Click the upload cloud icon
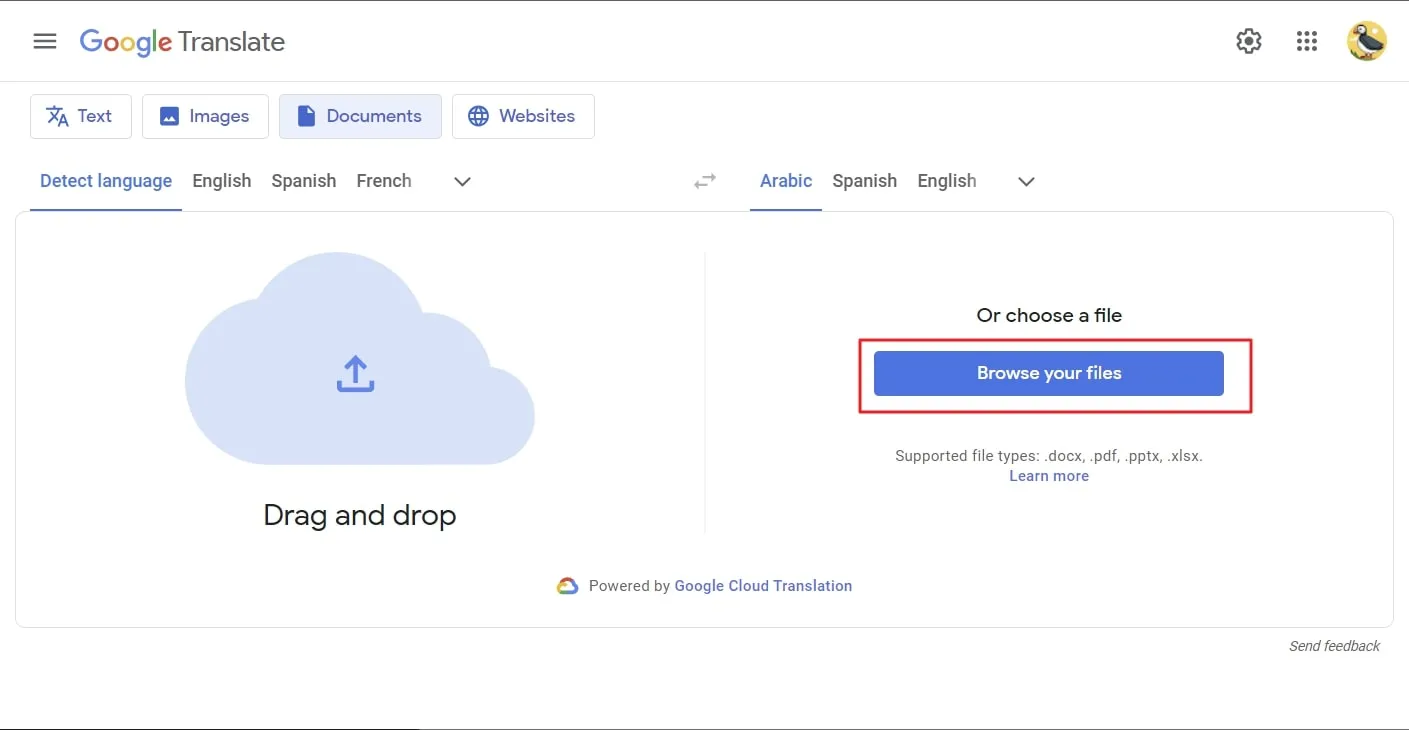This screenshot has height=730, width=1409. 355,373
